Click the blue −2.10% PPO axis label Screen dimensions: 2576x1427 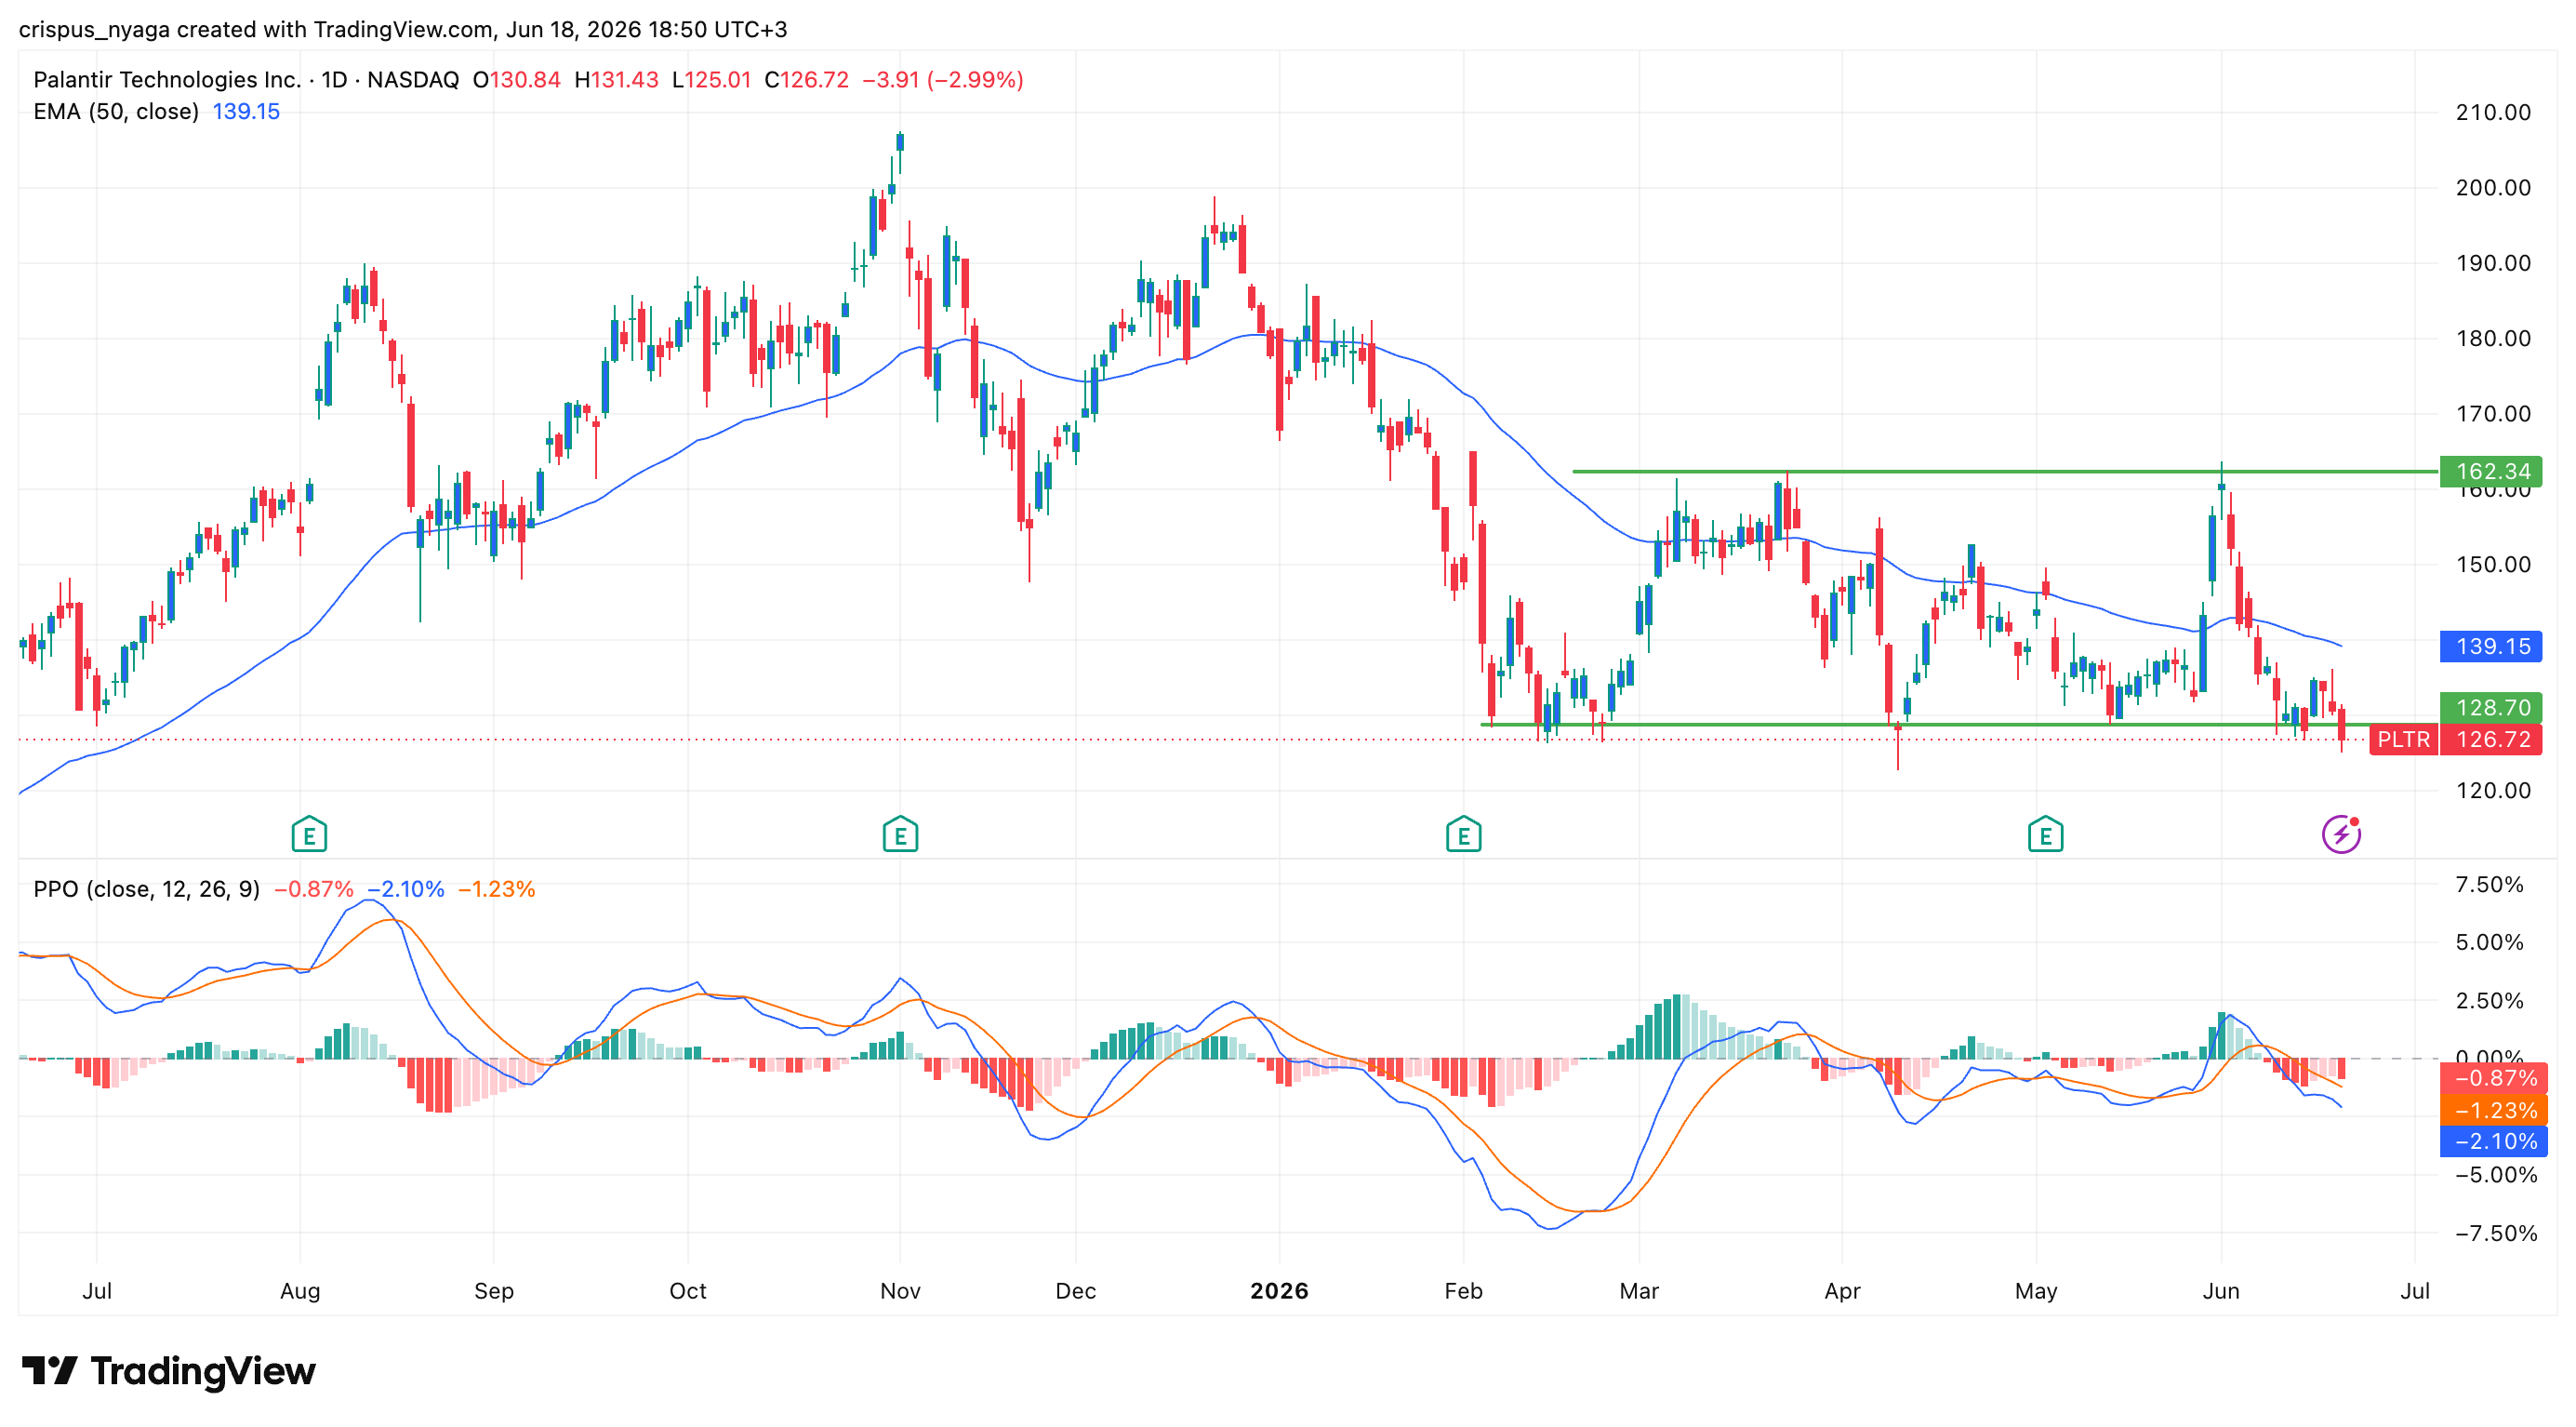(2494, 1141)
